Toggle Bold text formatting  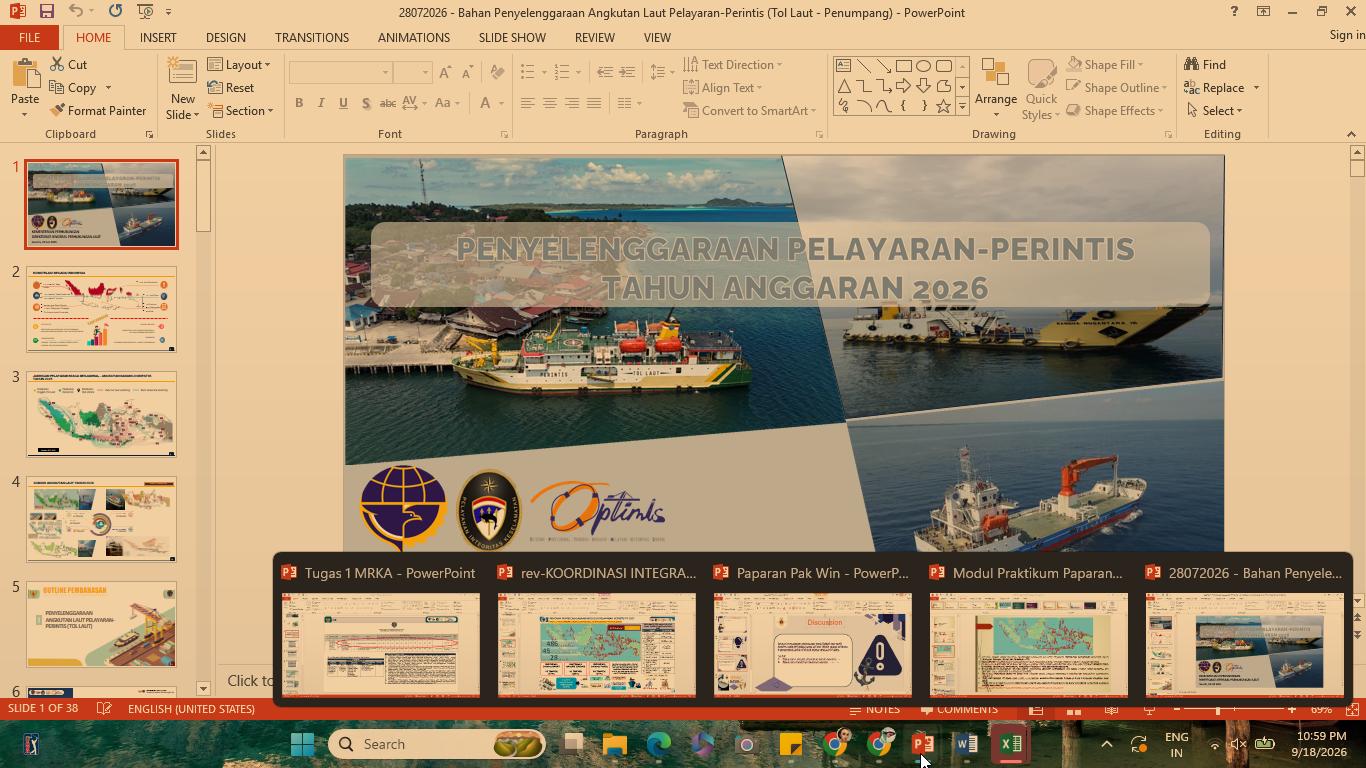tap(299, 103)
